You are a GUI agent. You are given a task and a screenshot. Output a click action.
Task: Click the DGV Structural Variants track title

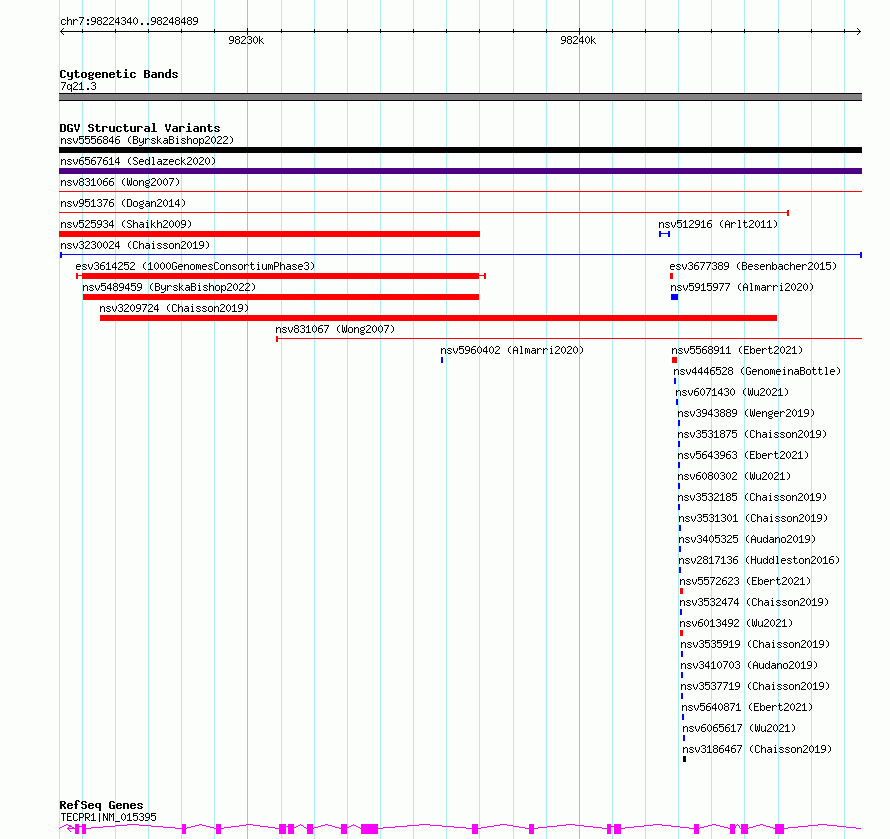tap(140, 128)
